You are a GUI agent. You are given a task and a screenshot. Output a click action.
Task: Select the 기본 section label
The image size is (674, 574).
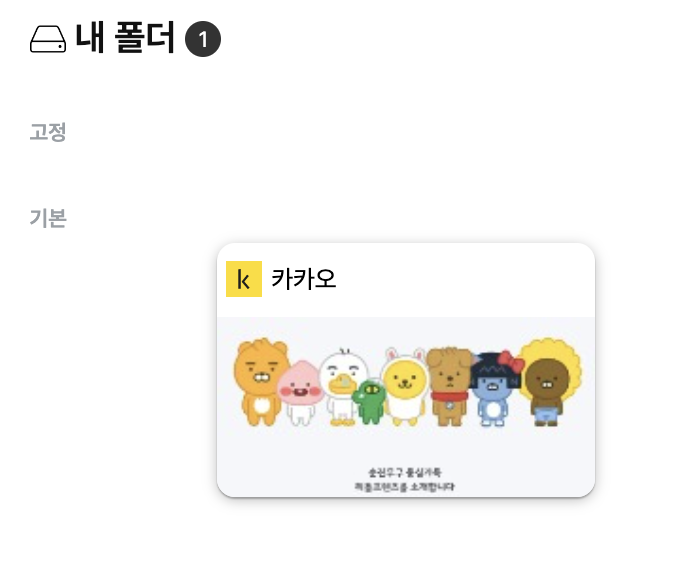click(48, 218)
